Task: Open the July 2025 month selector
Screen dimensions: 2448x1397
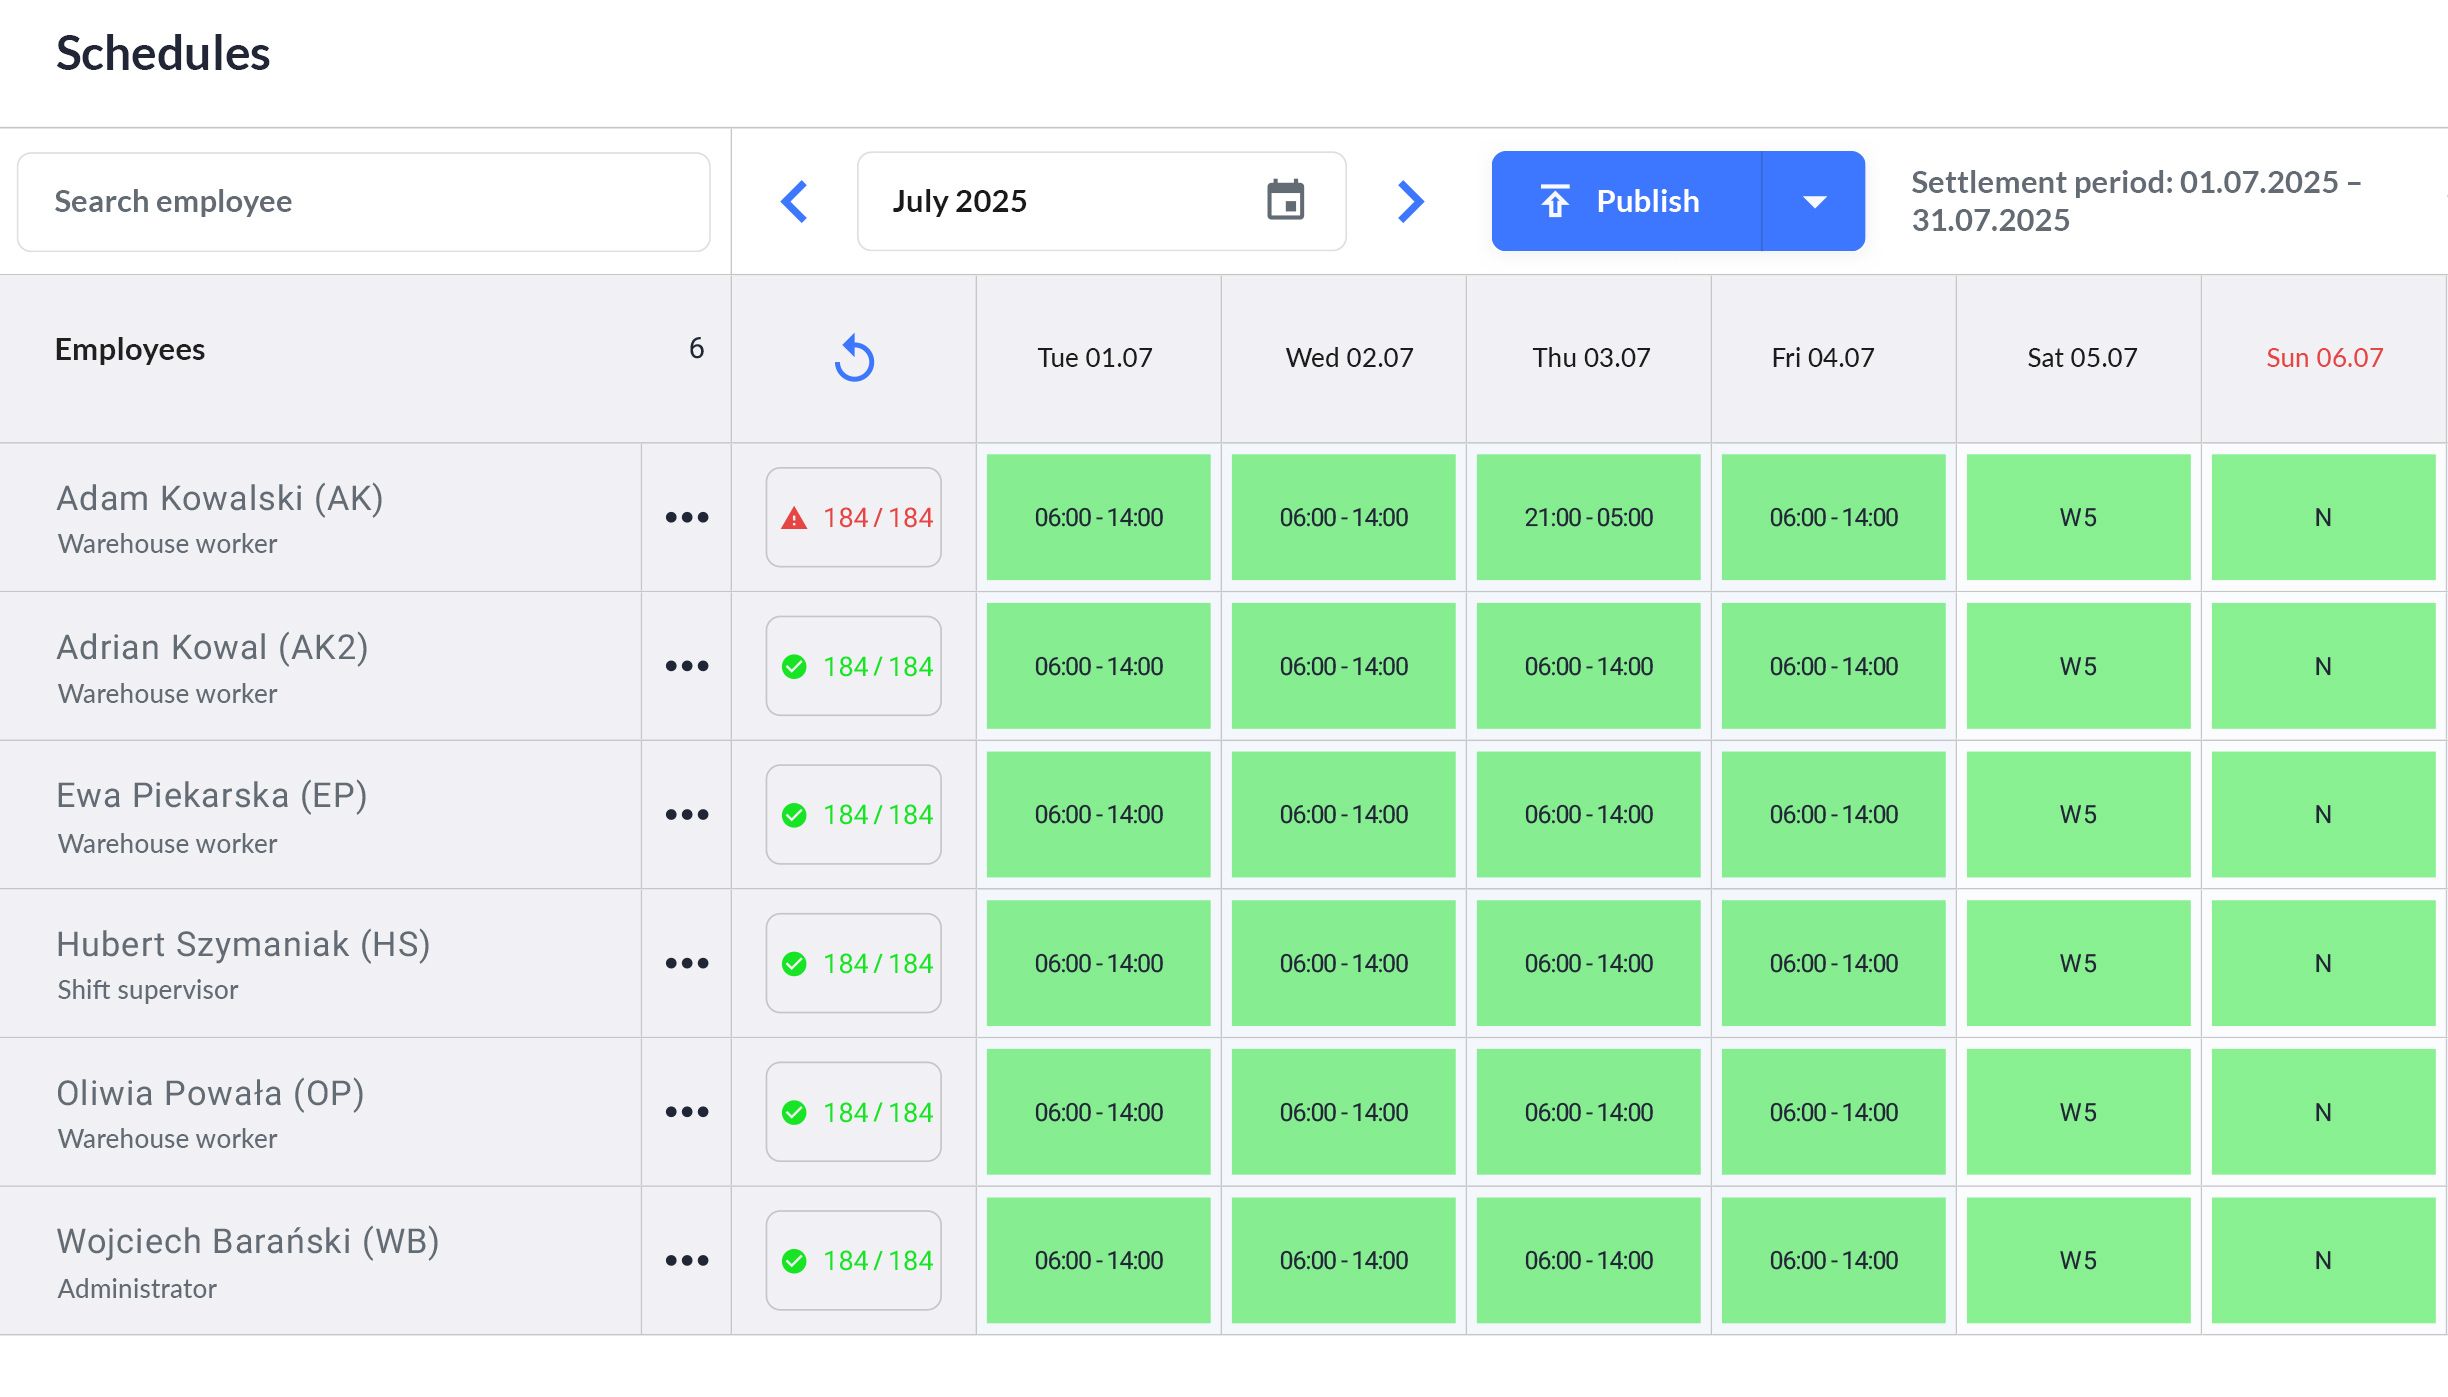Action: (x=1060, y=202)
